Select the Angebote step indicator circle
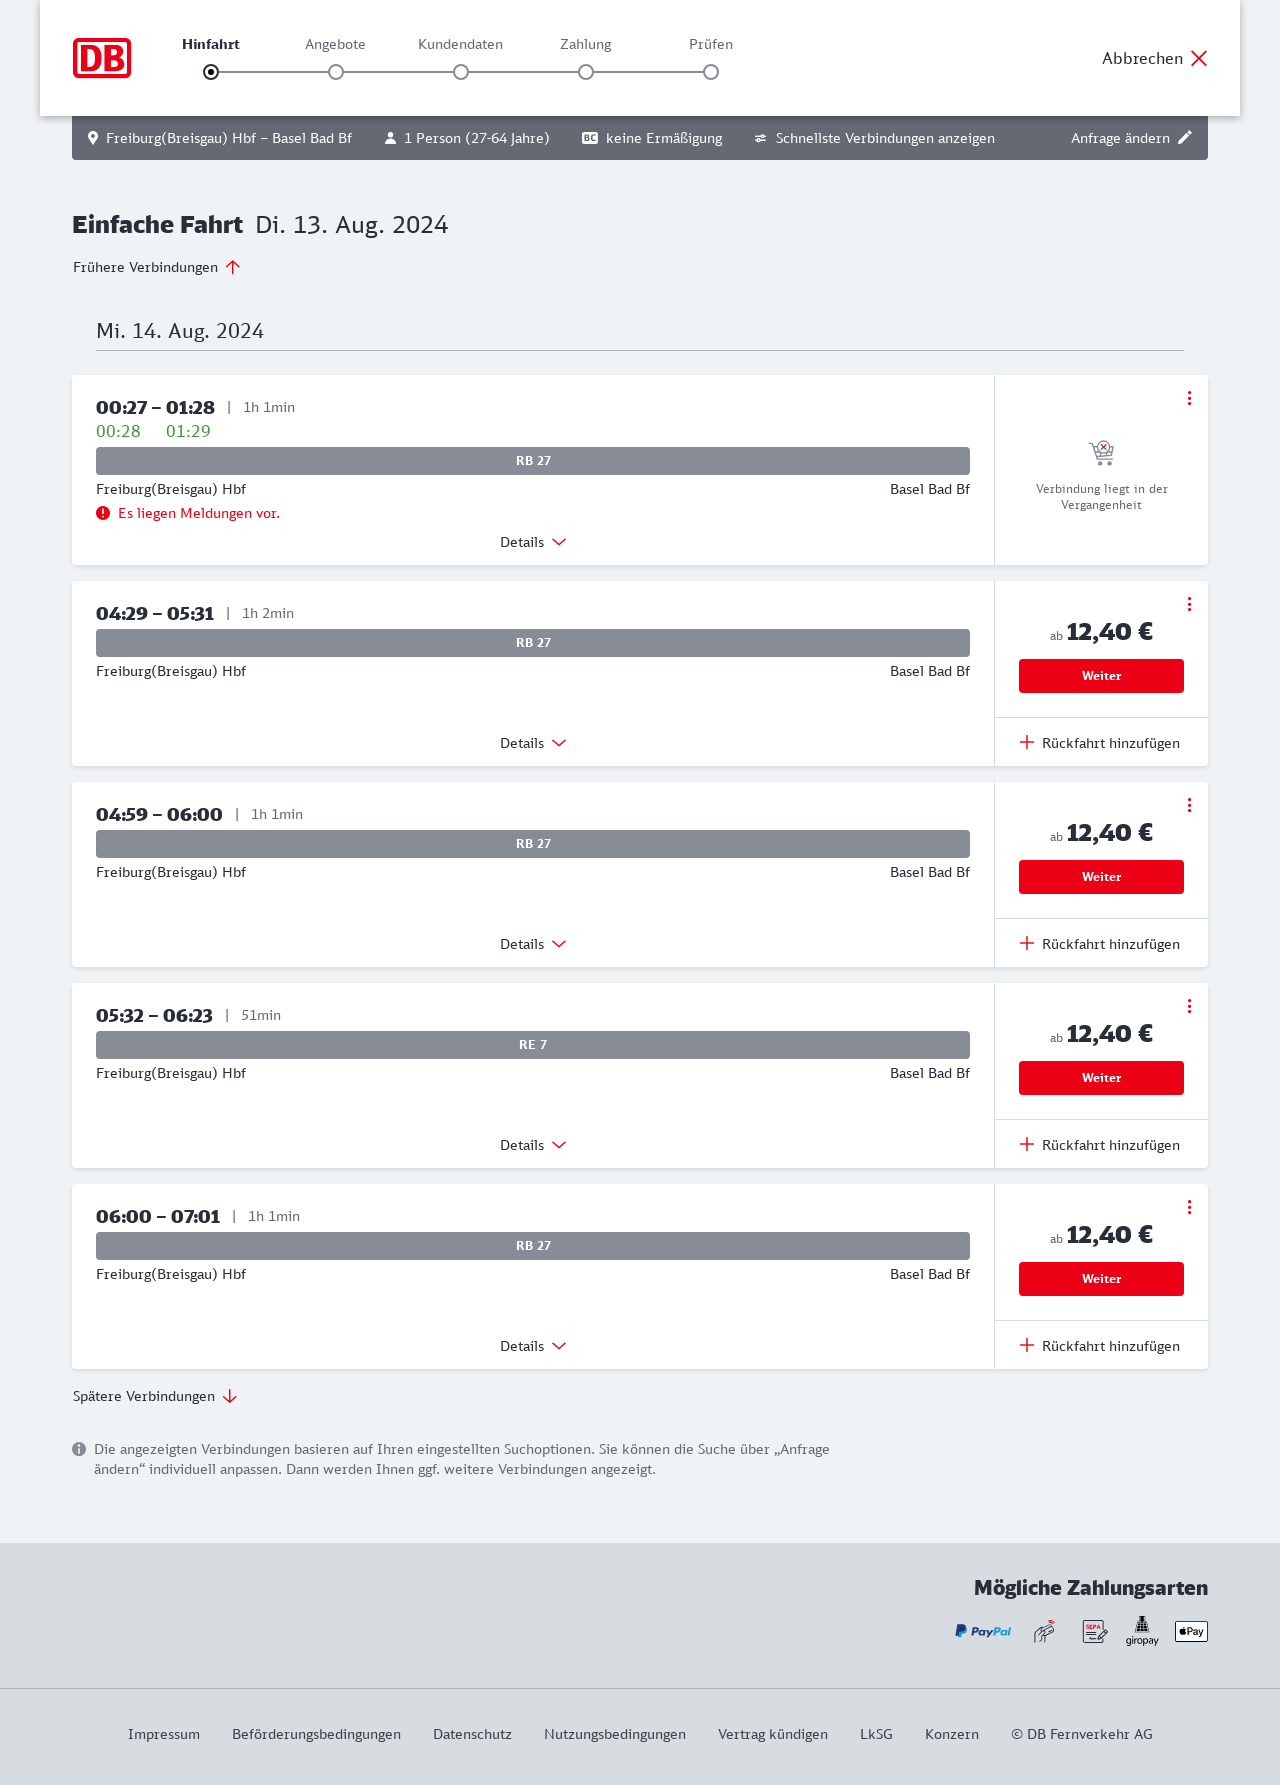Viewport: 1280px width, 1785px height. coord(336,72)
